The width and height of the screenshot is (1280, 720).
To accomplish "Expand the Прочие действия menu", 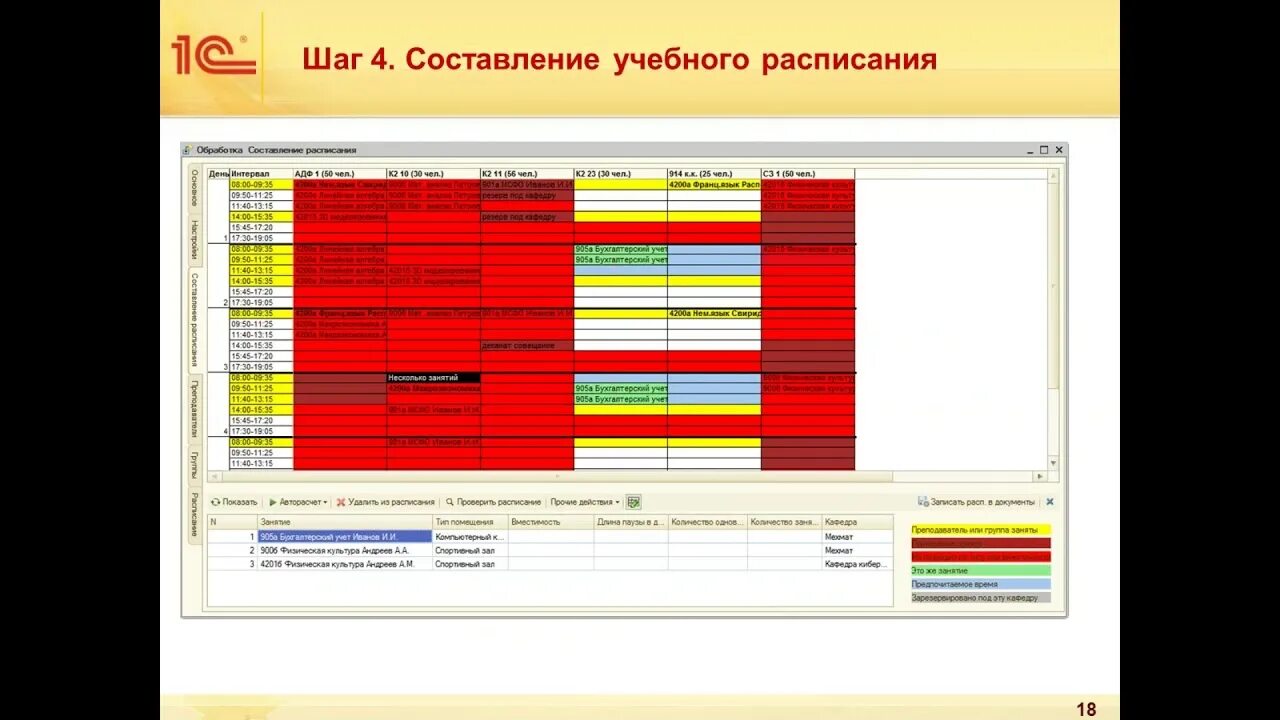I will (x=585, y=502).
